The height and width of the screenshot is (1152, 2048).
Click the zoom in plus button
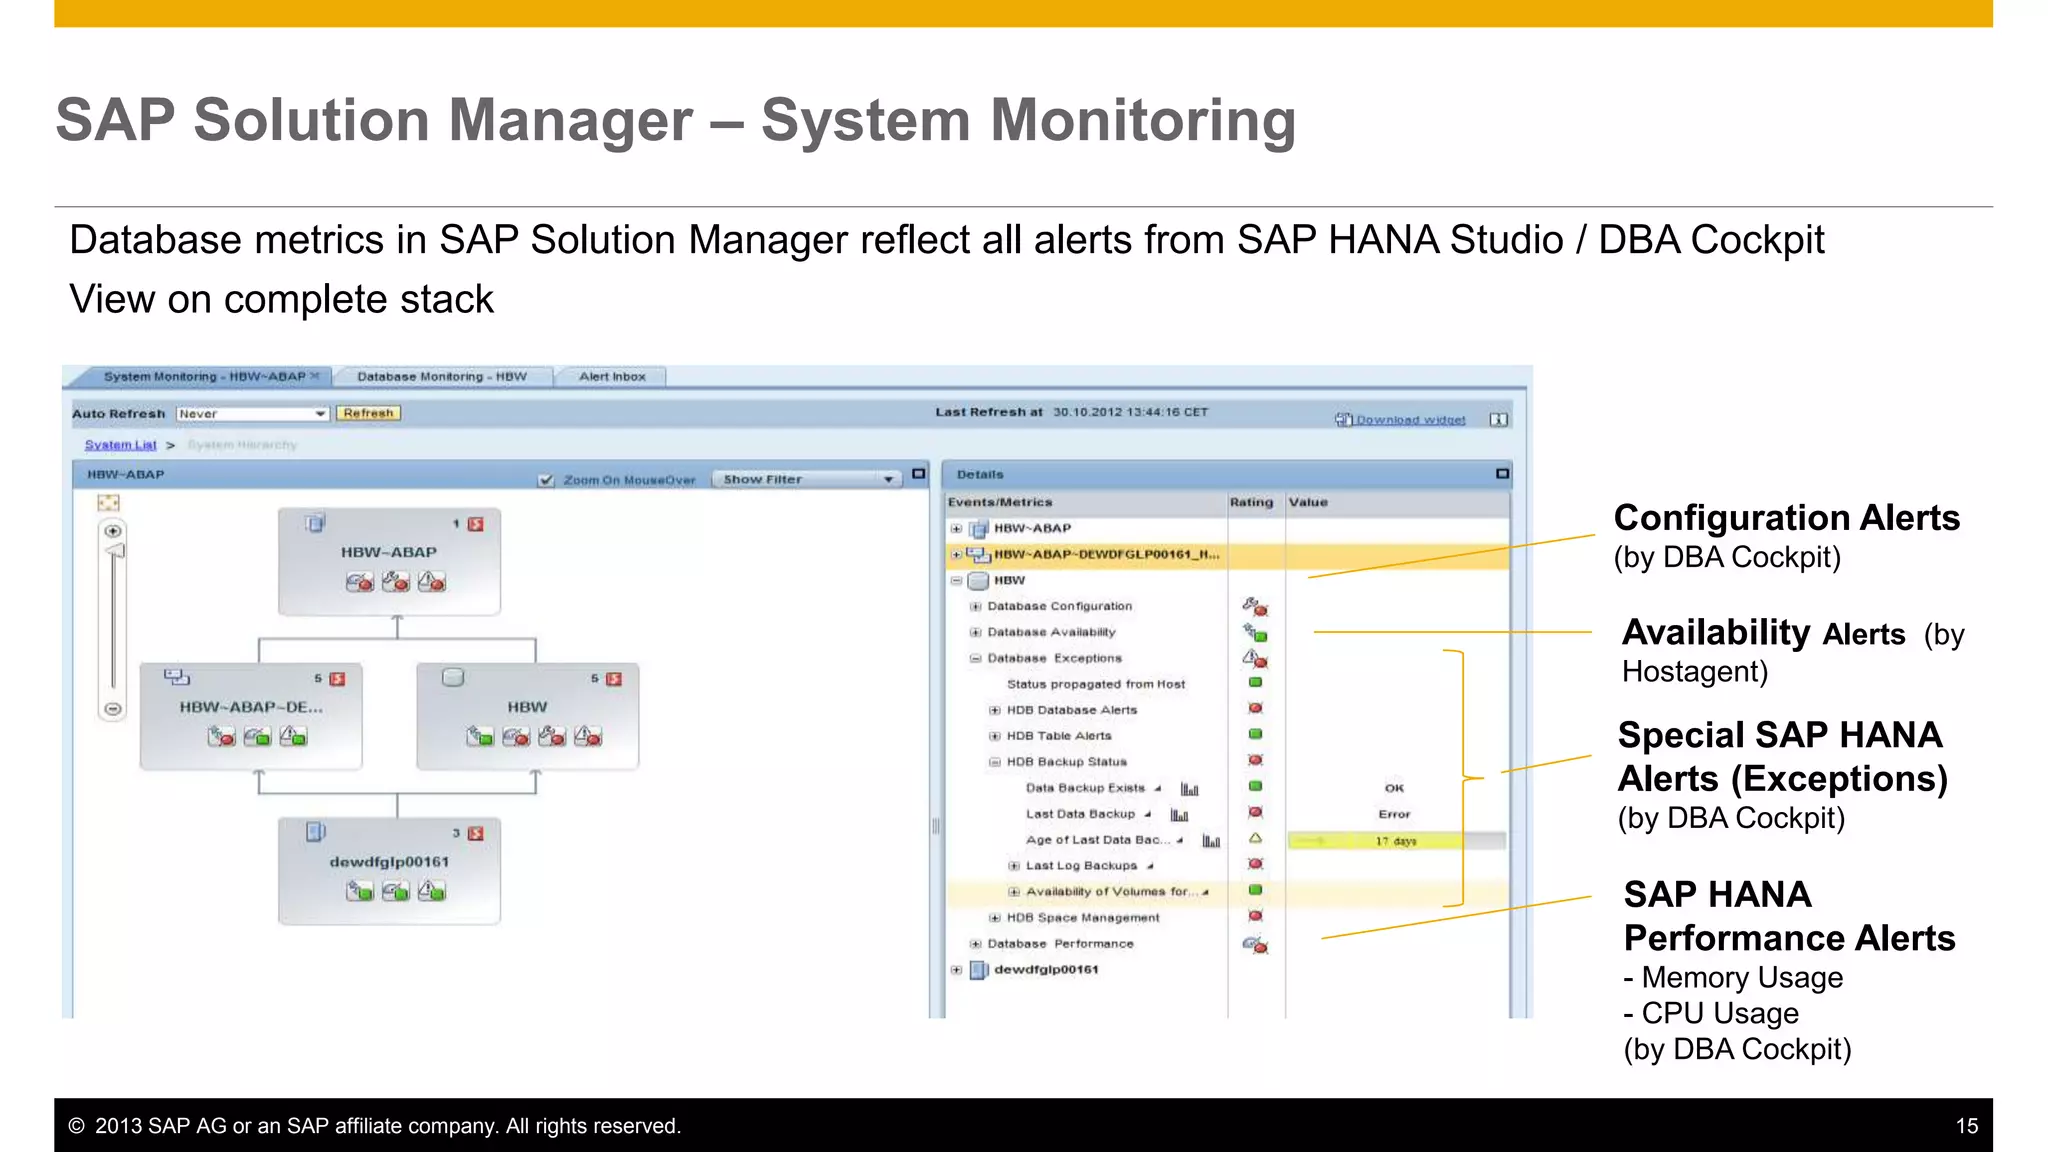113,531
